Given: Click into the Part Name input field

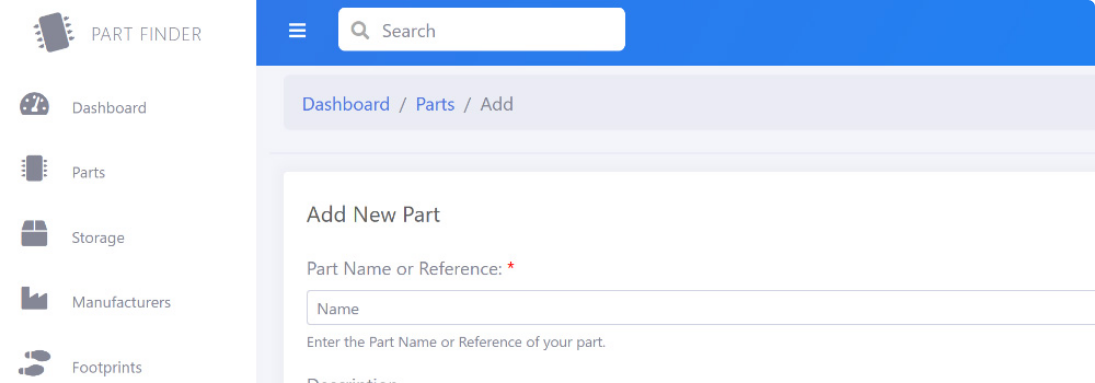Looking at the screenshot, I should [x=700, y=308].
